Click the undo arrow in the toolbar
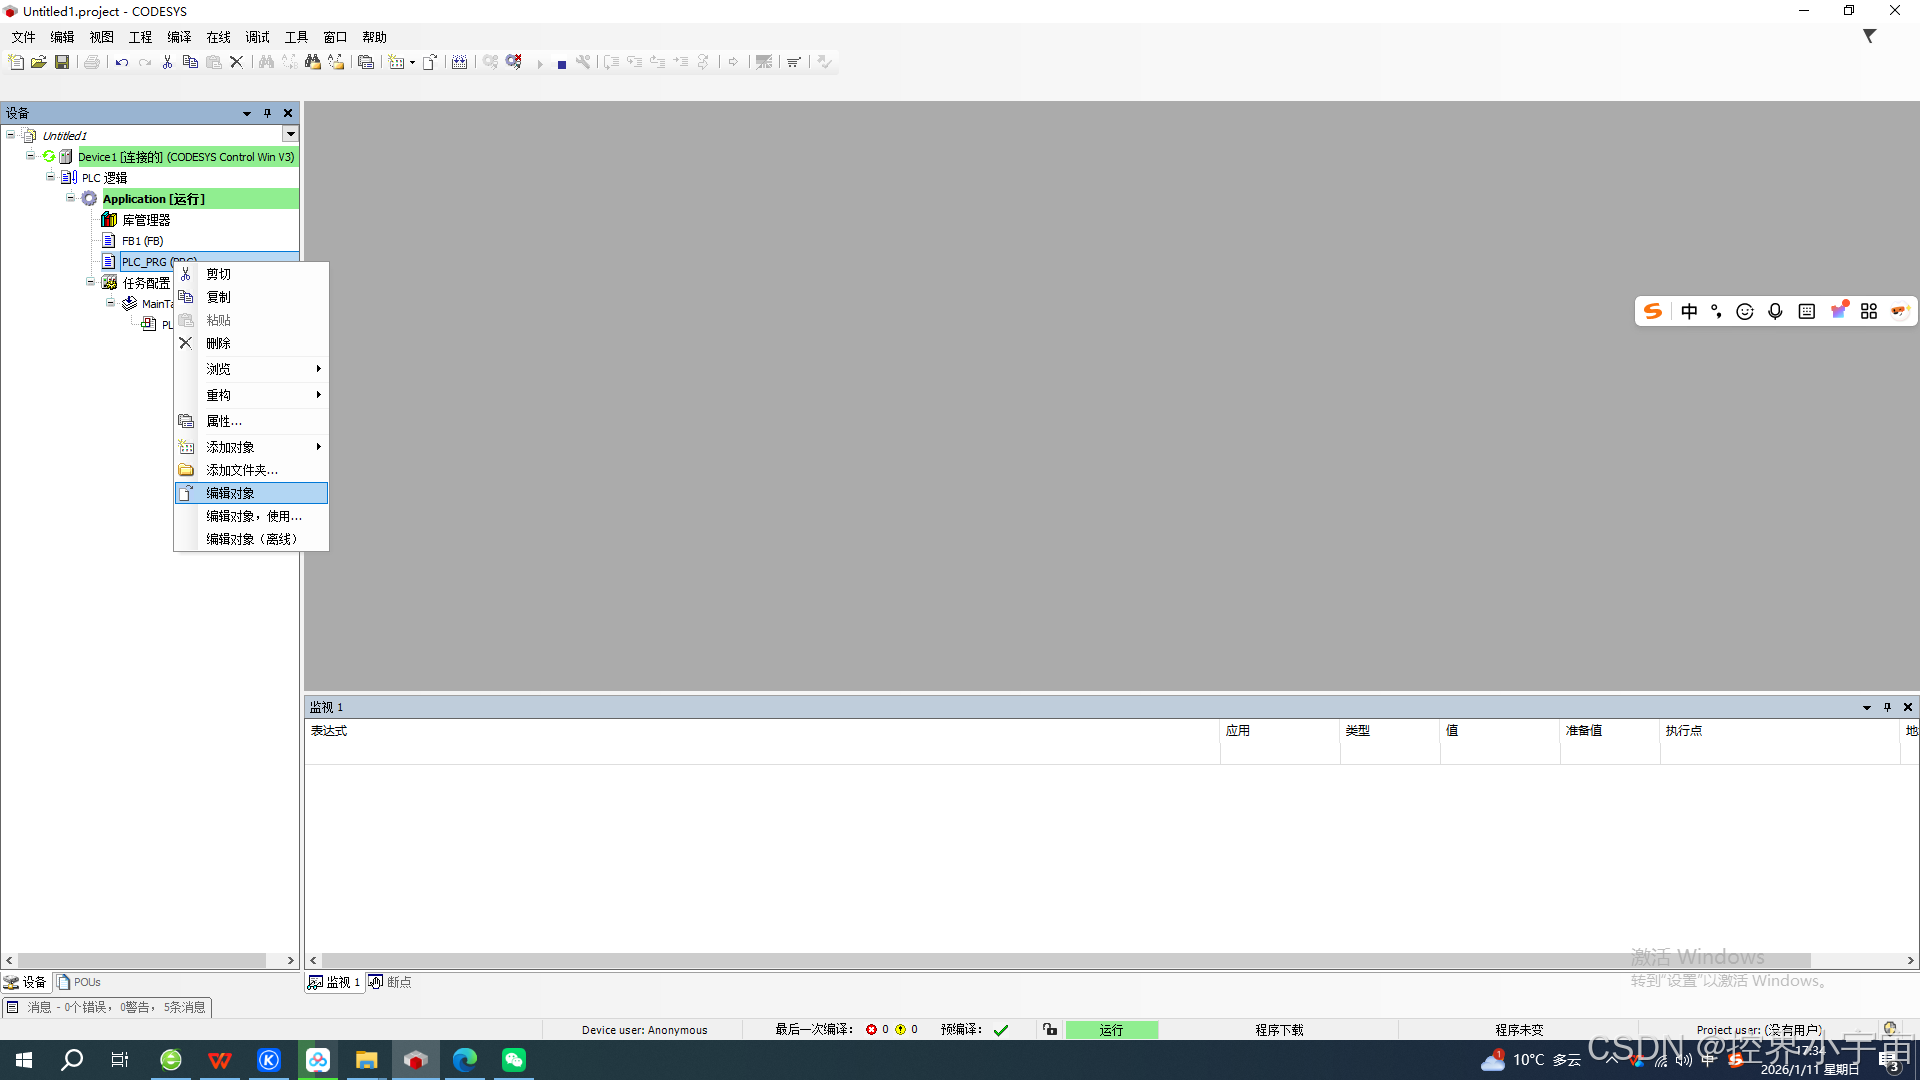Image resolution: width=1920 pixels, height=1080 pixels. tap(121, 62)
